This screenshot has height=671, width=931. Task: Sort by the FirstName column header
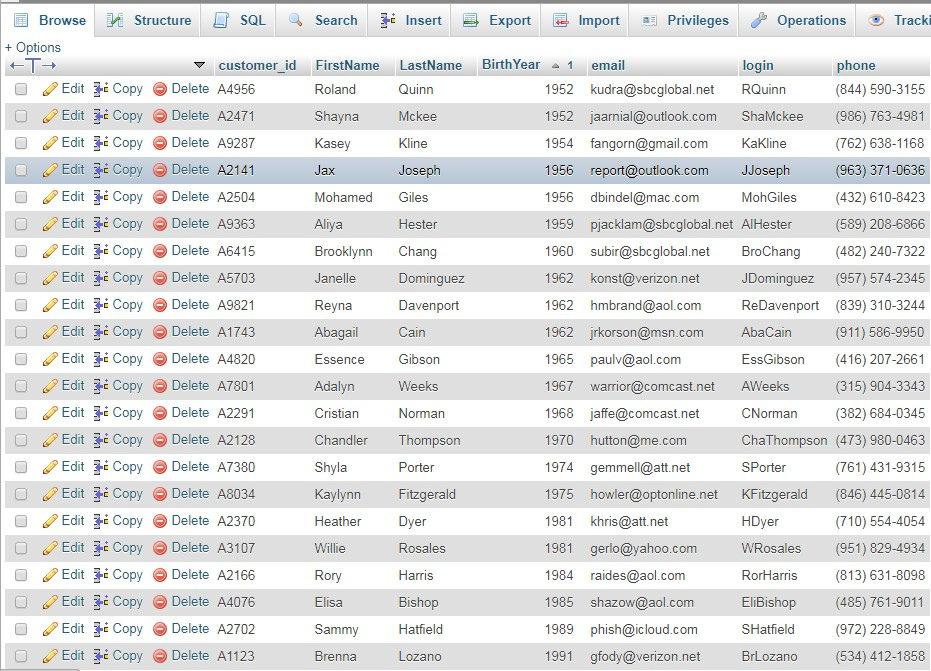click(347, 65)
